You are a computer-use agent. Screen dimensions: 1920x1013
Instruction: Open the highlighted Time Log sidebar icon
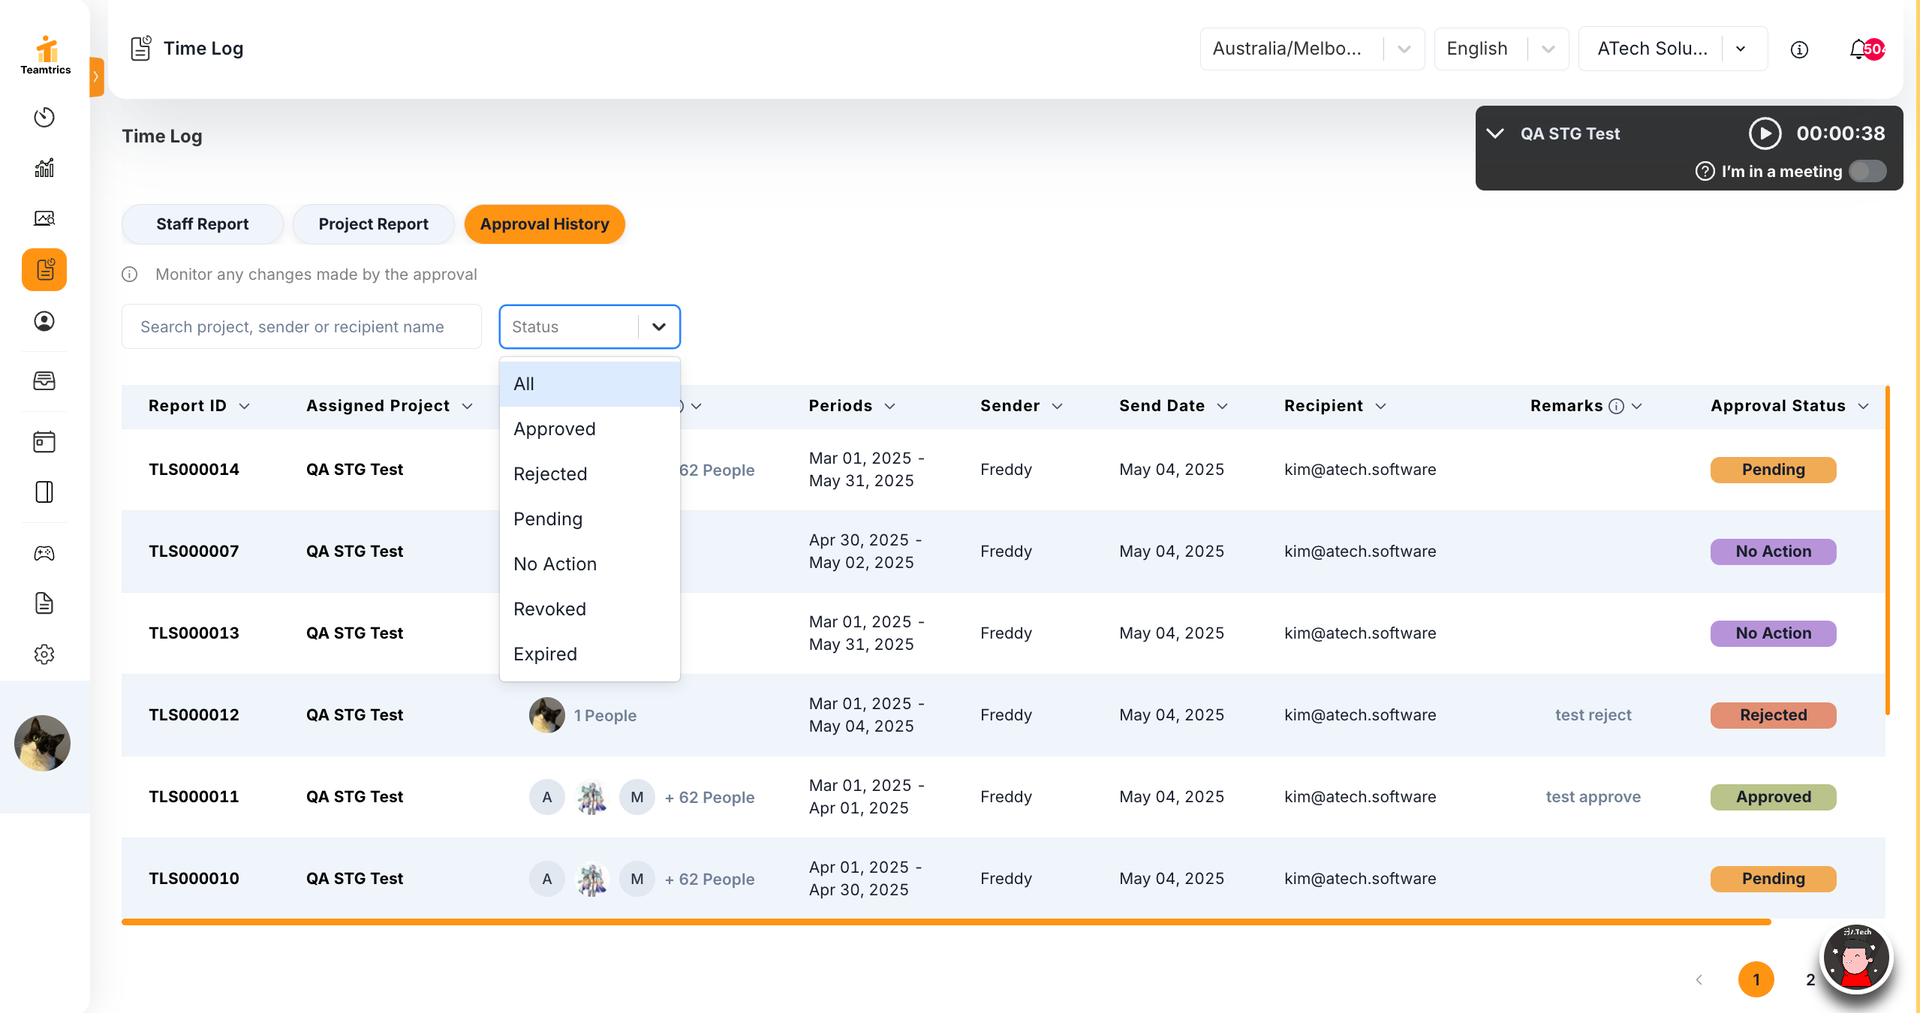point(44,270)
